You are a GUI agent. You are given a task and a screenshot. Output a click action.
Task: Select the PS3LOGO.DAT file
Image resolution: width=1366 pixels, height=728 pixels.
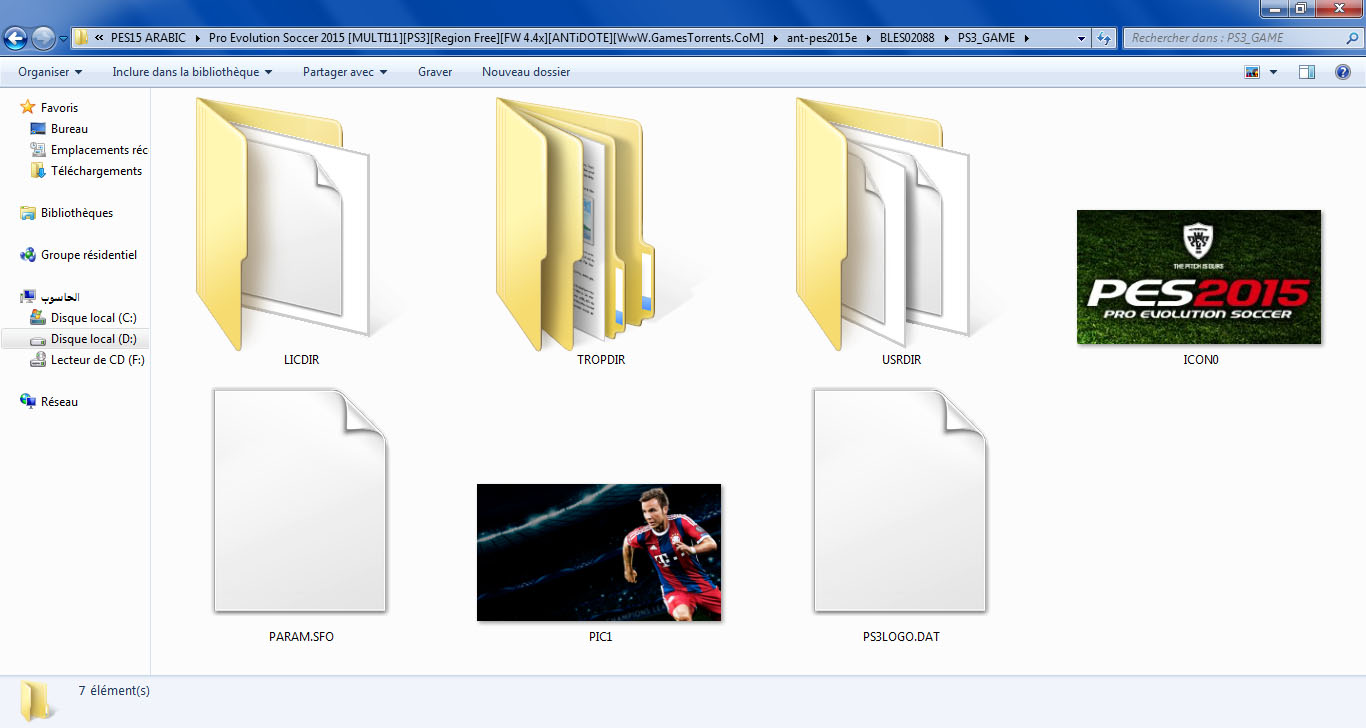tap(900, 500)
